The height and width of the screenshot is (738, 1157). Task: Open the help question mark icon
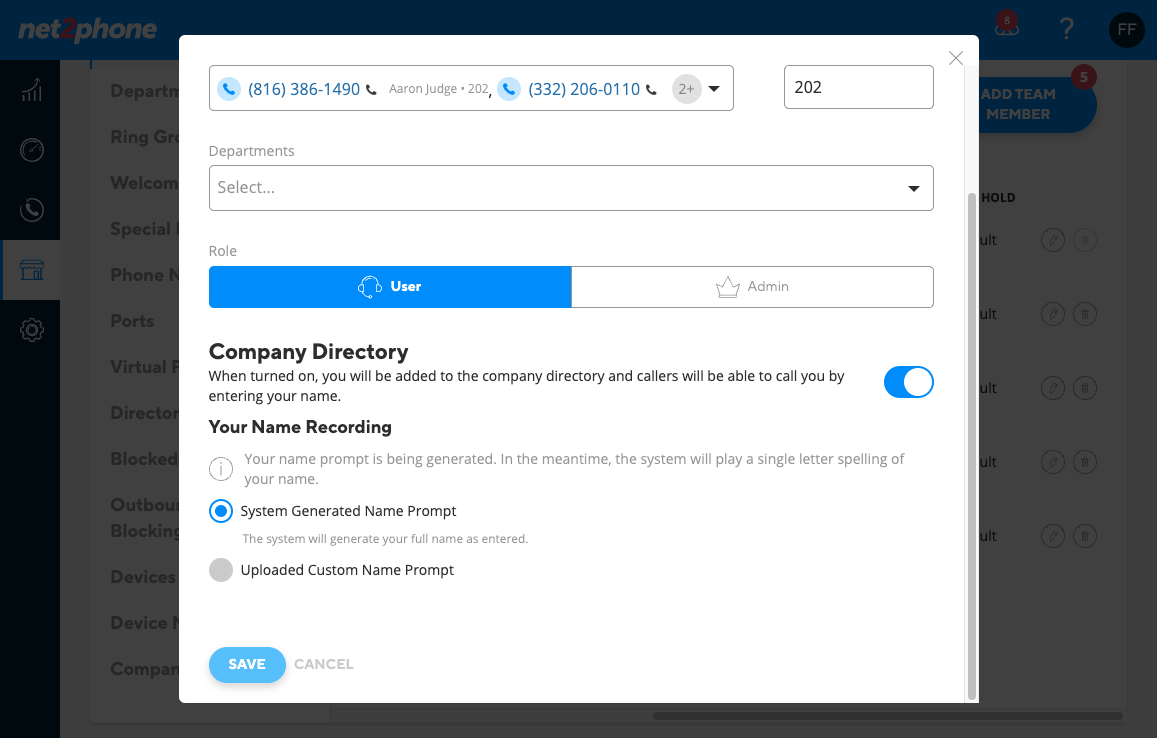click(x=1066, y=29)
